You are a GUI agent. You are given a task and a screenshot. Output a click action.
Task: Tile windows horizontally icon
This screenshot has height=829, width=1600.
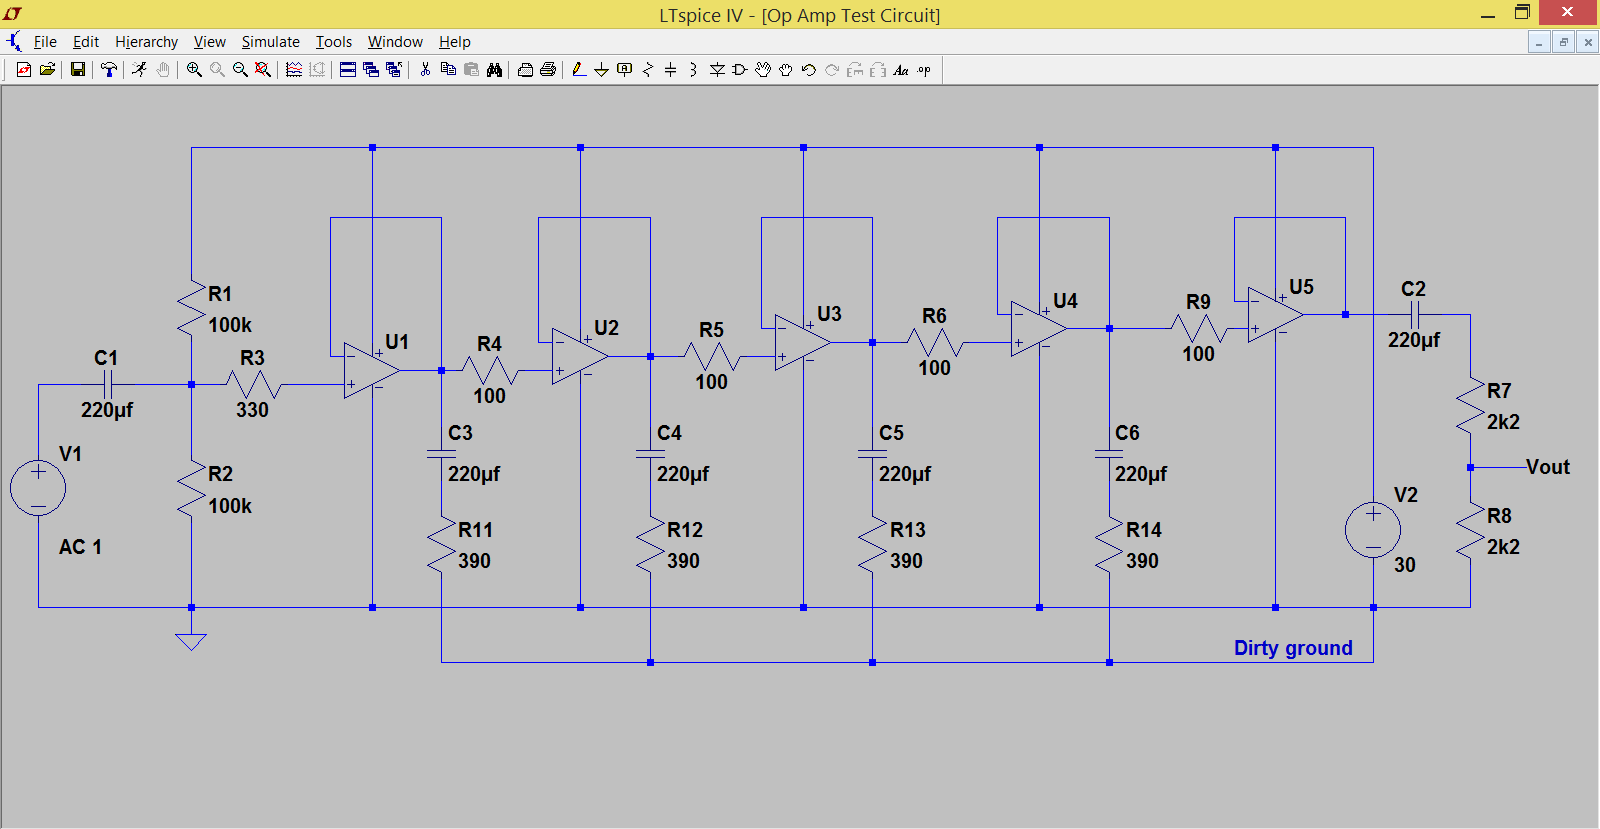click(x=348, y=69)
